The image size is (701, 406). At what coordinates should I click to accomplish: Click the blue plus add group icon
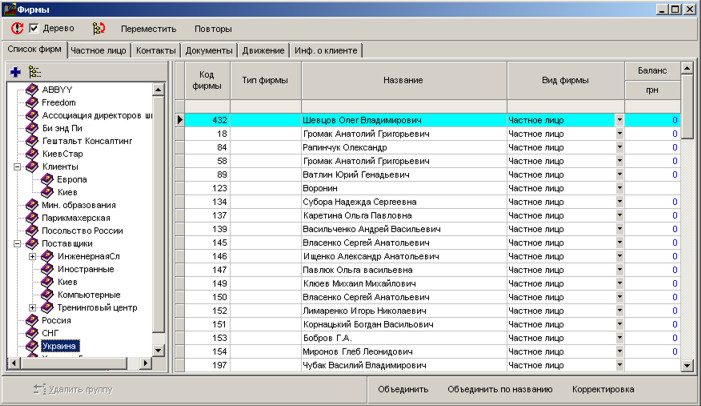pos(15,72)
